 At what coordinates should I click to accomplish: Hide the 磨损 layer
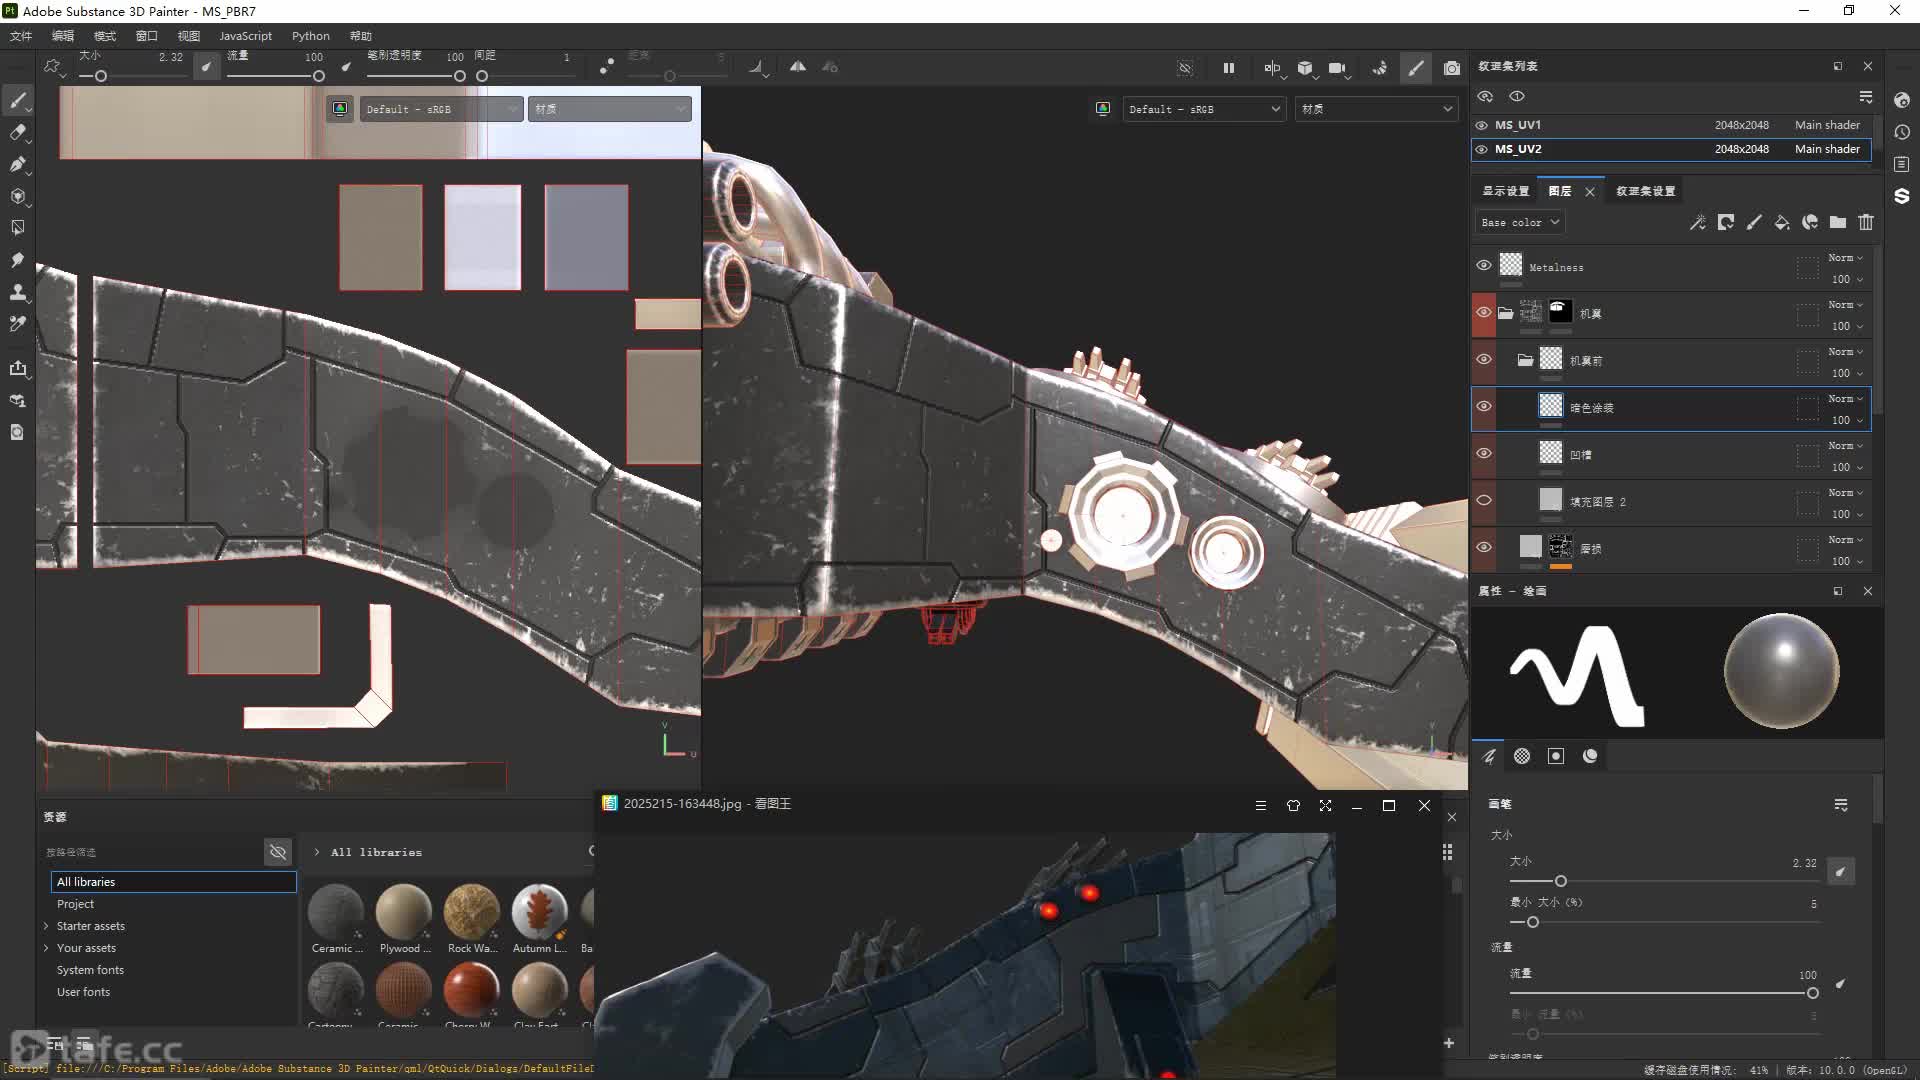tap(1484, 547)
